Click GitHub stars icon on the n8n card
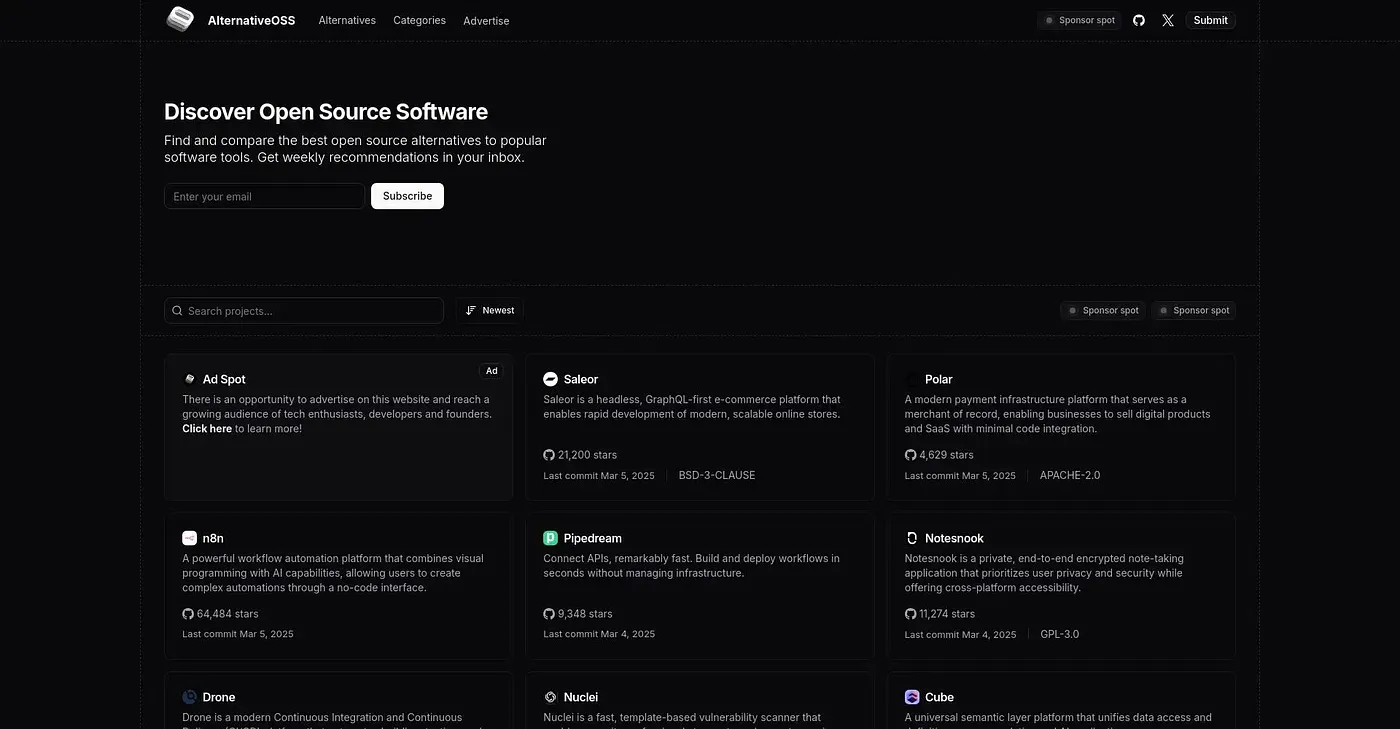Image resolution: width=1400 pixels, height=729 pixels. point(188,614)
